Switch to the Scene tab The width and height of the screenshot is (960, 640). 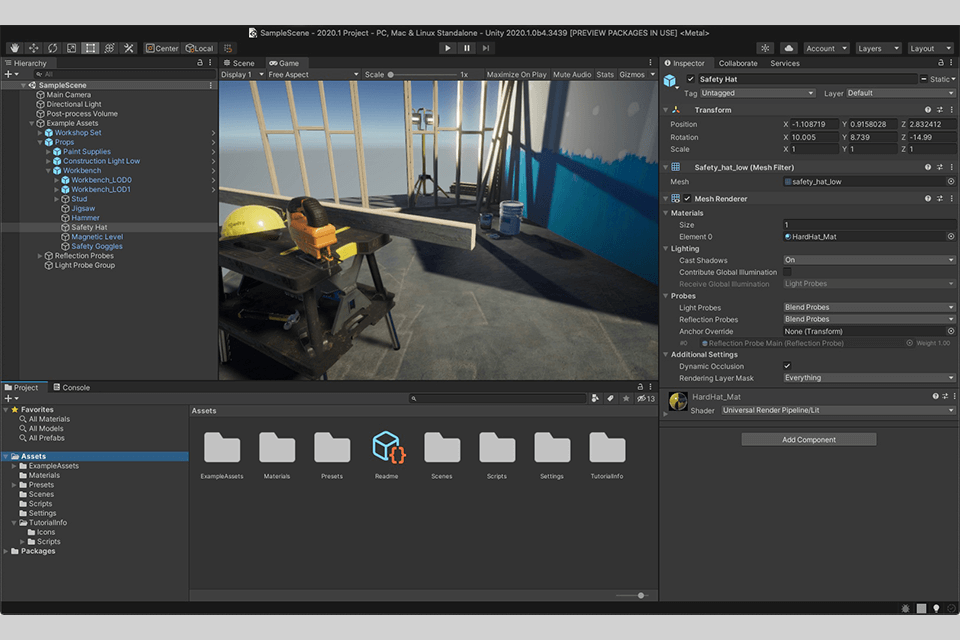pos(239,63)
